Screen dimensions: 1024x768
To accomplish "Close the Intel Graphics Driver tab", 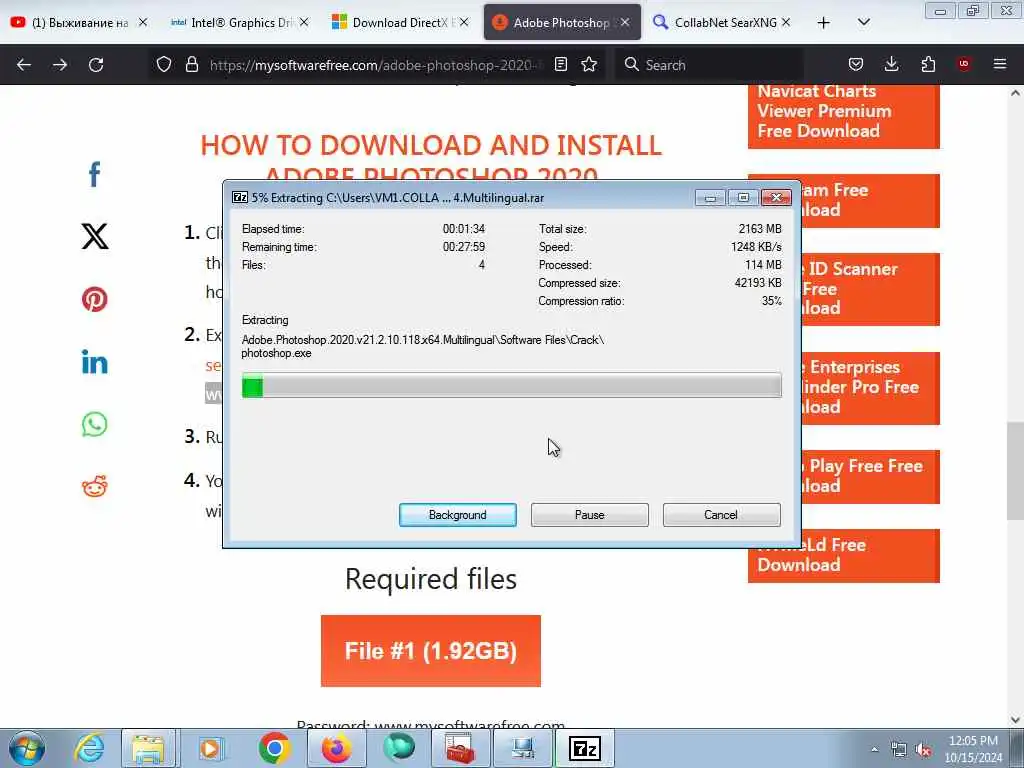I will 304,22.
